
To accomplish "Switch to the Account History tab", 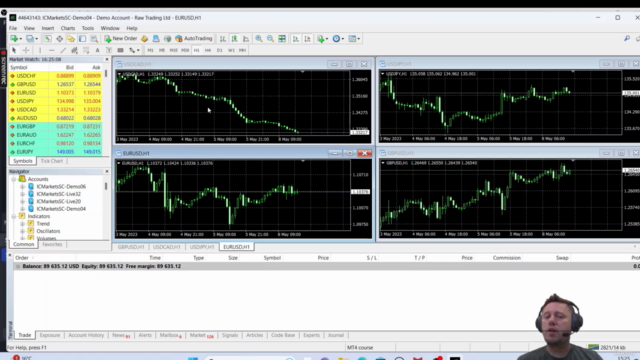I will coord(86,335).
